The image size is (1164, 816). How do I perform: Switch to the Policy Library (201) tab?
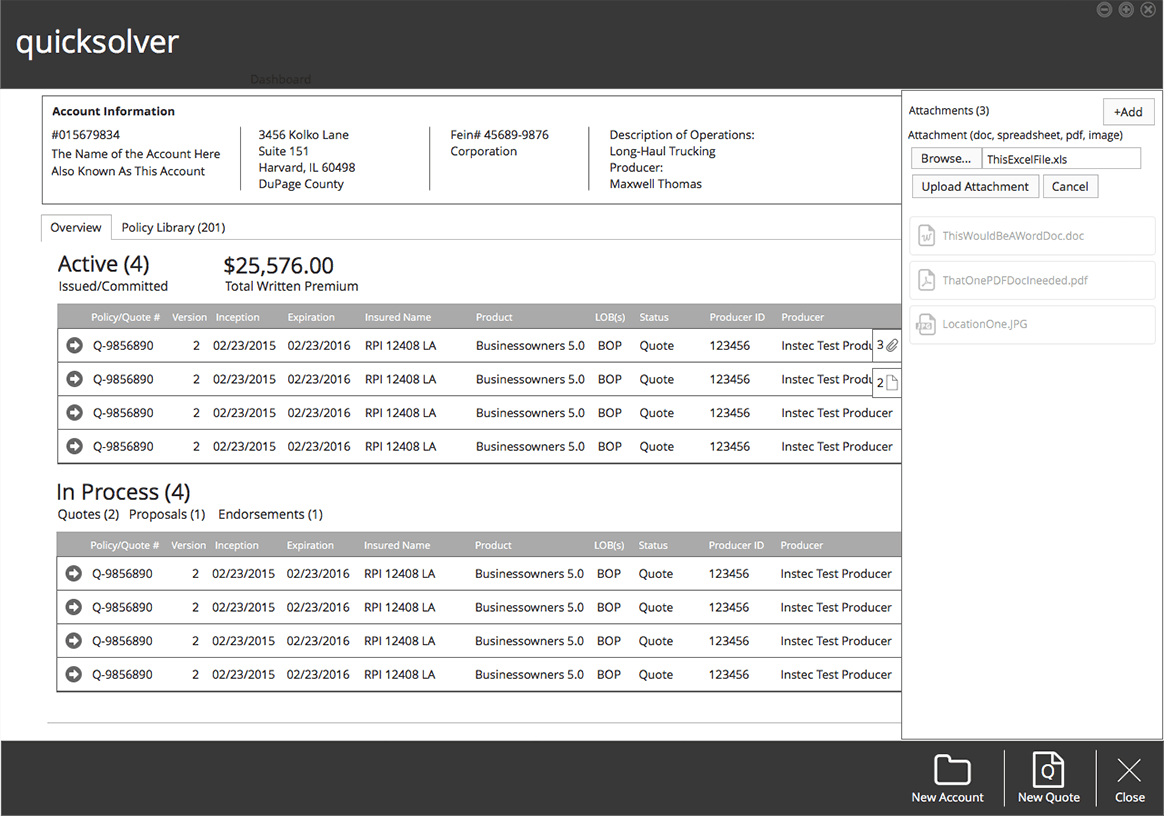[x=173, y=228]
